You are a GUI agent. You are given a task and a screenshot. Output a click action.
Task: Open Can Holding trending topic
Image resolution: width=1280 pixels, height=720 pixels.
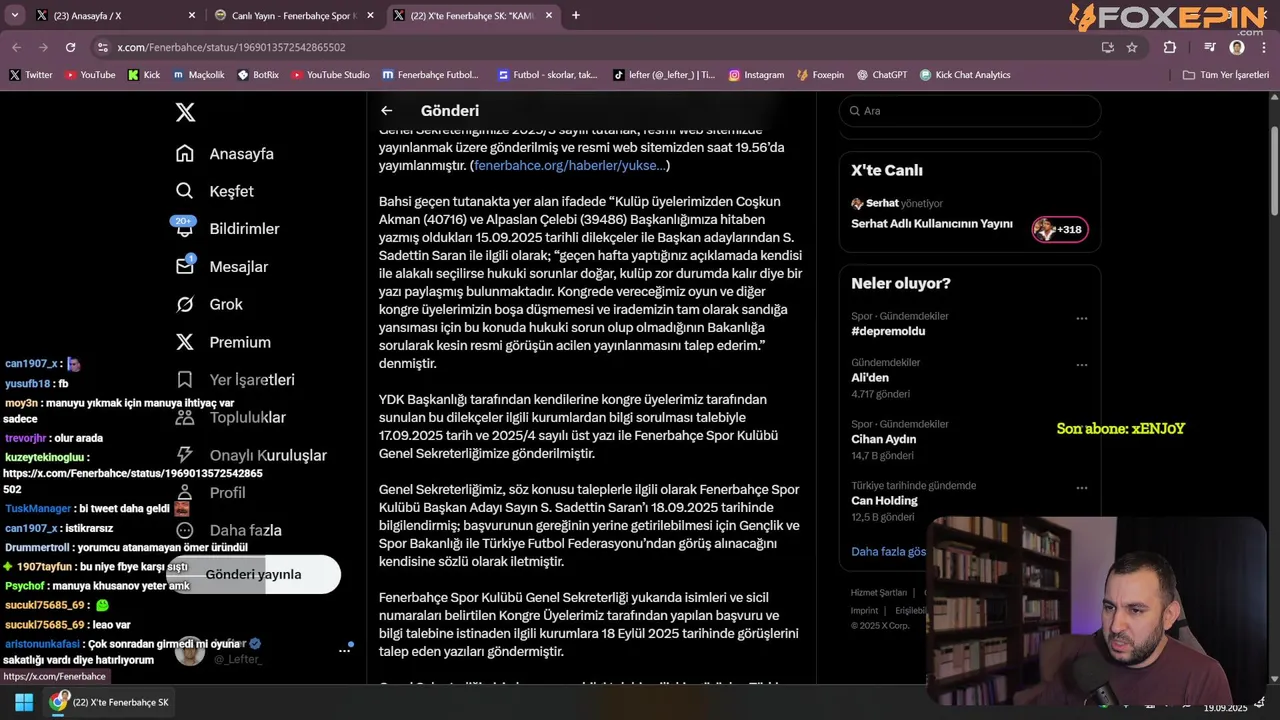pos(884,500)
